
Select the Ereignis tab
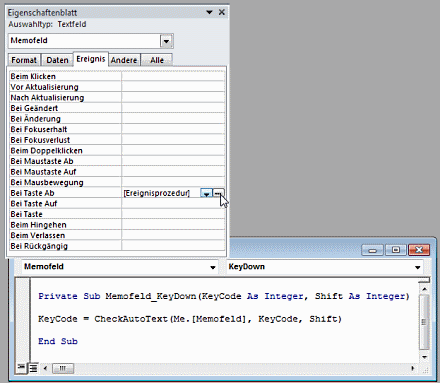tap(91, 59)
